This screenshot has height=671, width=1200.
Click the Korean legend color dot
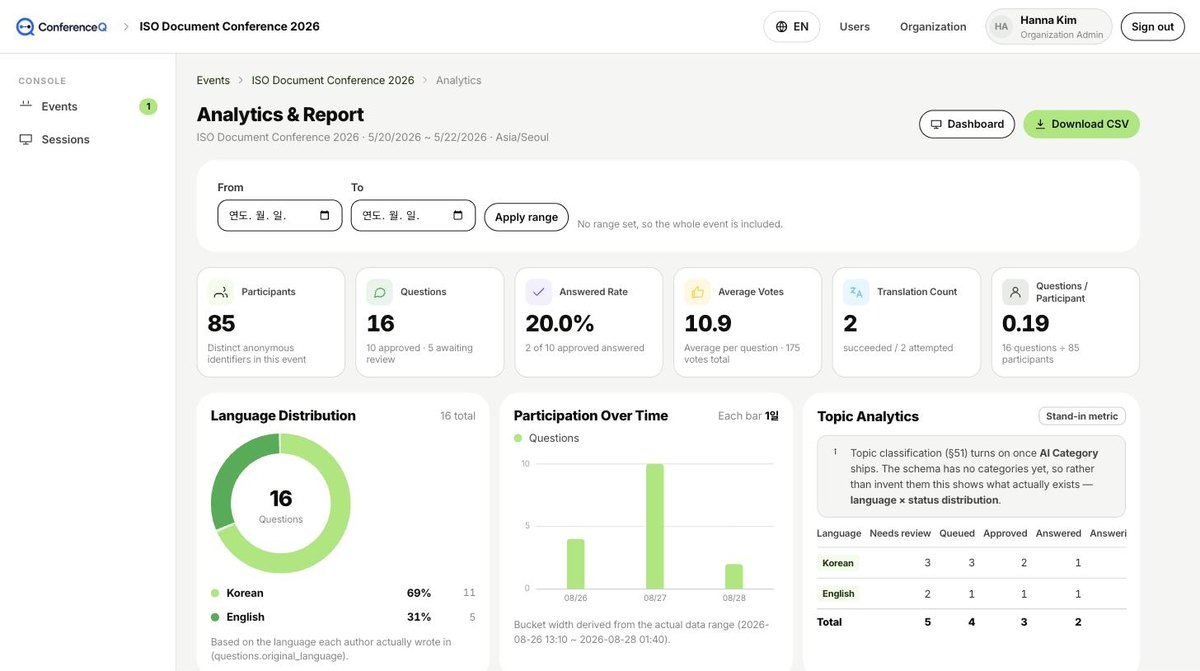pos(215,593)
